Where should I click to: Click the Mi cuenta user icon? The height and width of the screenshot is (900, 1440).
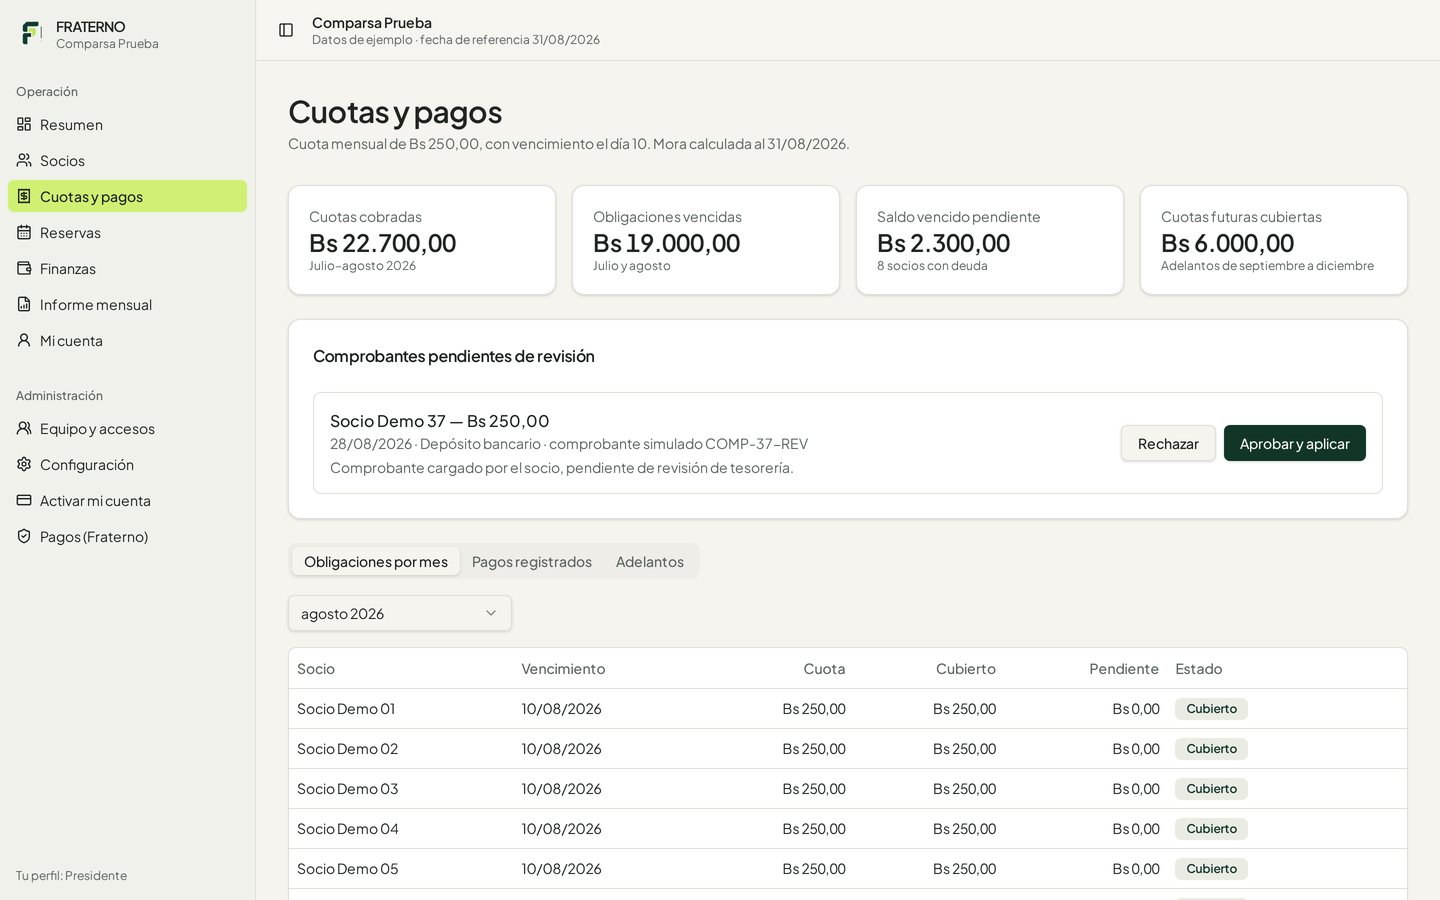[x=24, y=340]
